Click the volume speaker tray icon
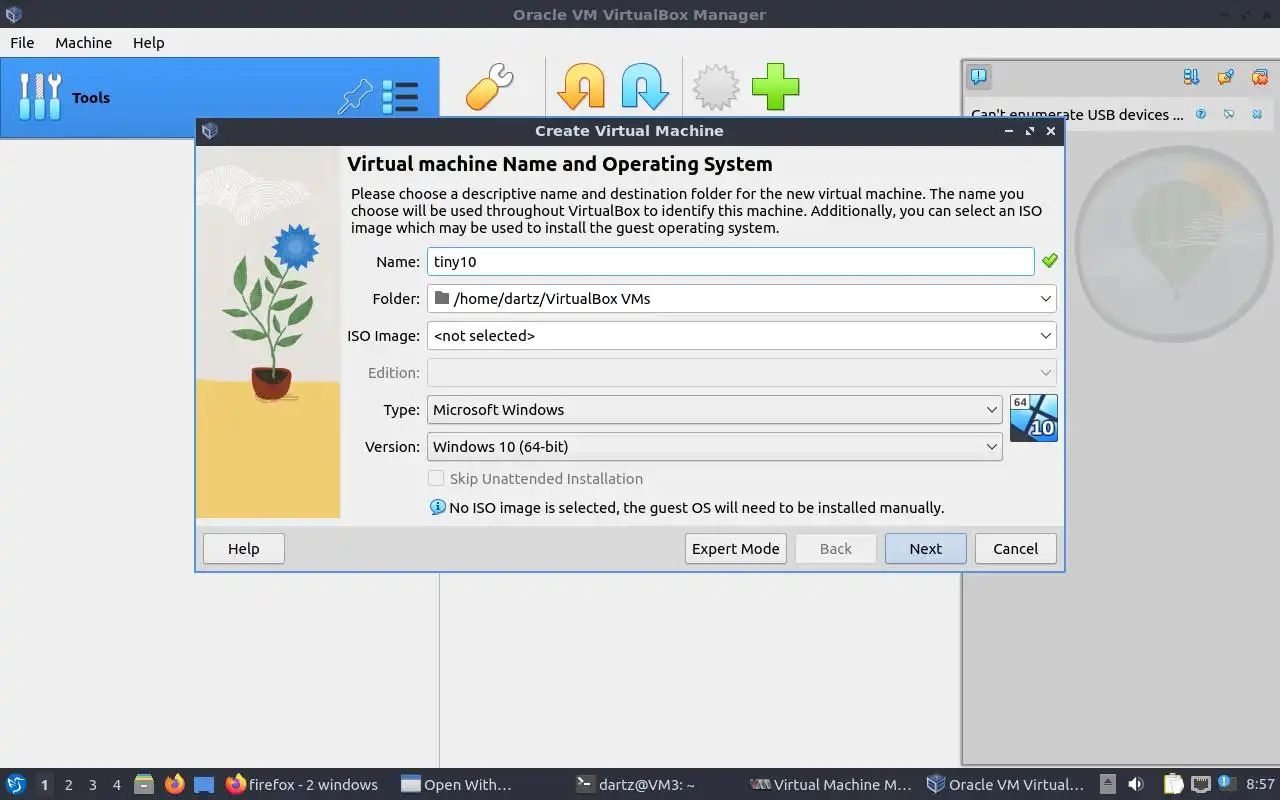The width and height of the screenshot is (1280, 800). [1136, 784]
